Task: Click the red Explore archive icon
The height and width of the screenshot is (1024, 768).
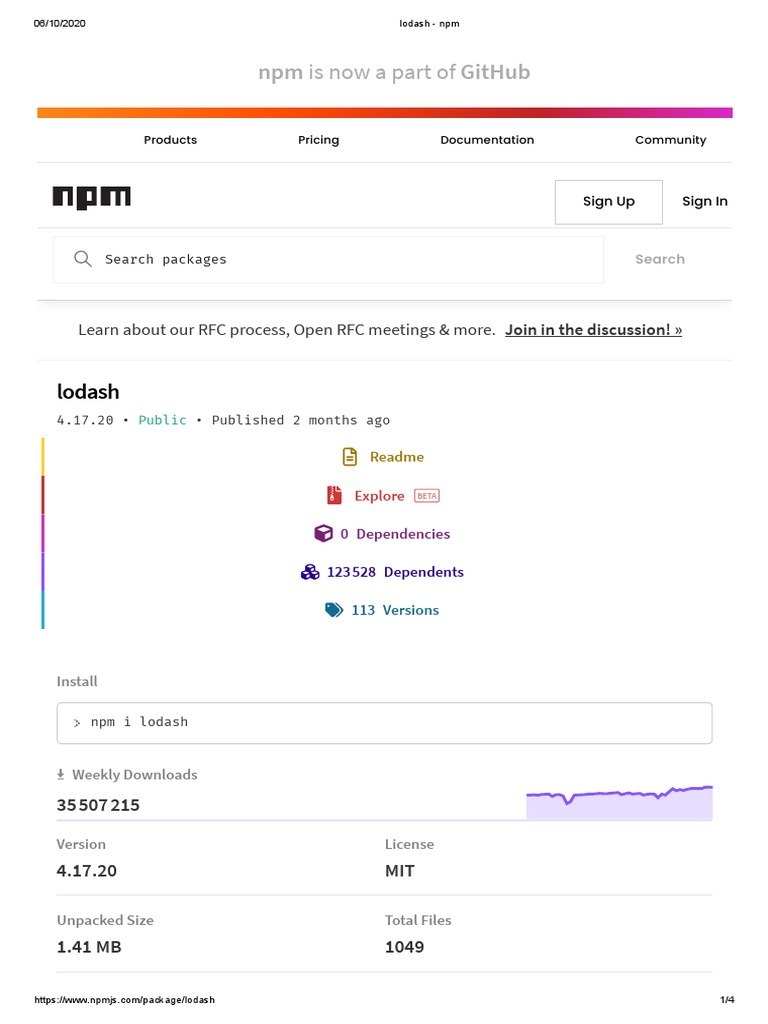Action: (334, 495)
